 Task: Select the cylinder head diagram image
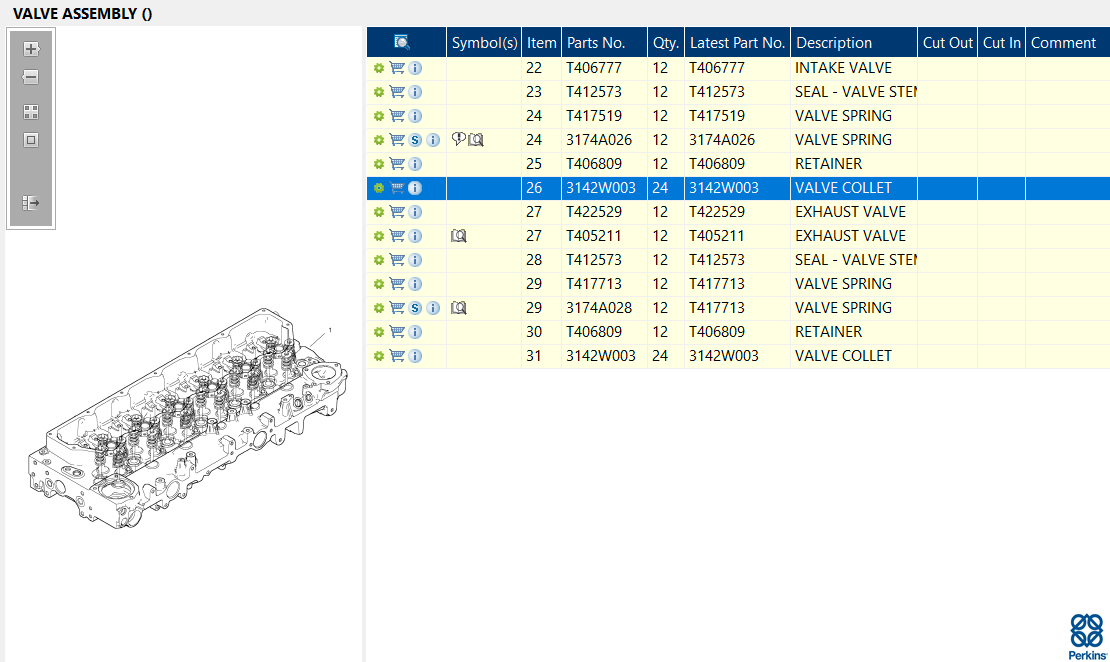pos(187,420)
